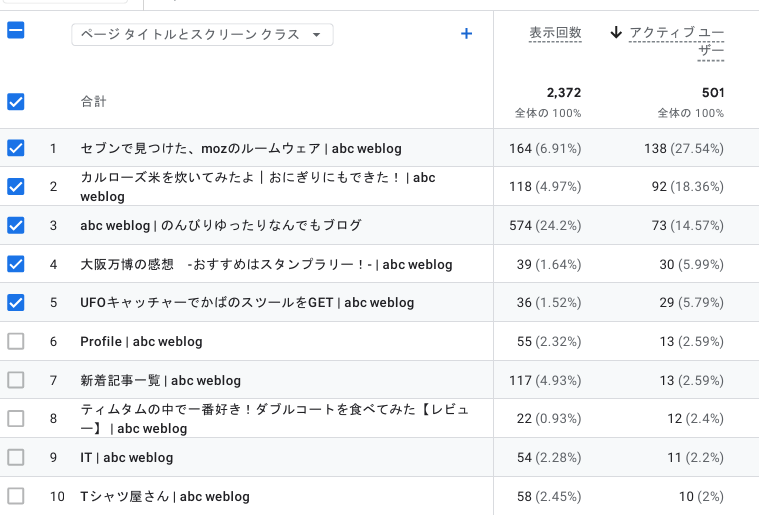The image size is (759, 524).
Task: Click the blue plus add dimension icon
Action: (466, 34)
